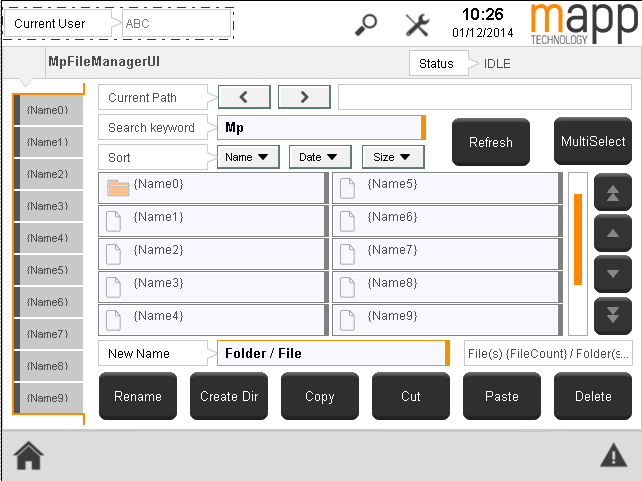Image resolution: width=642 pixels, height=481 pixels.
Task: Expand the Name sort dropdown
Action: coord(248,157)
